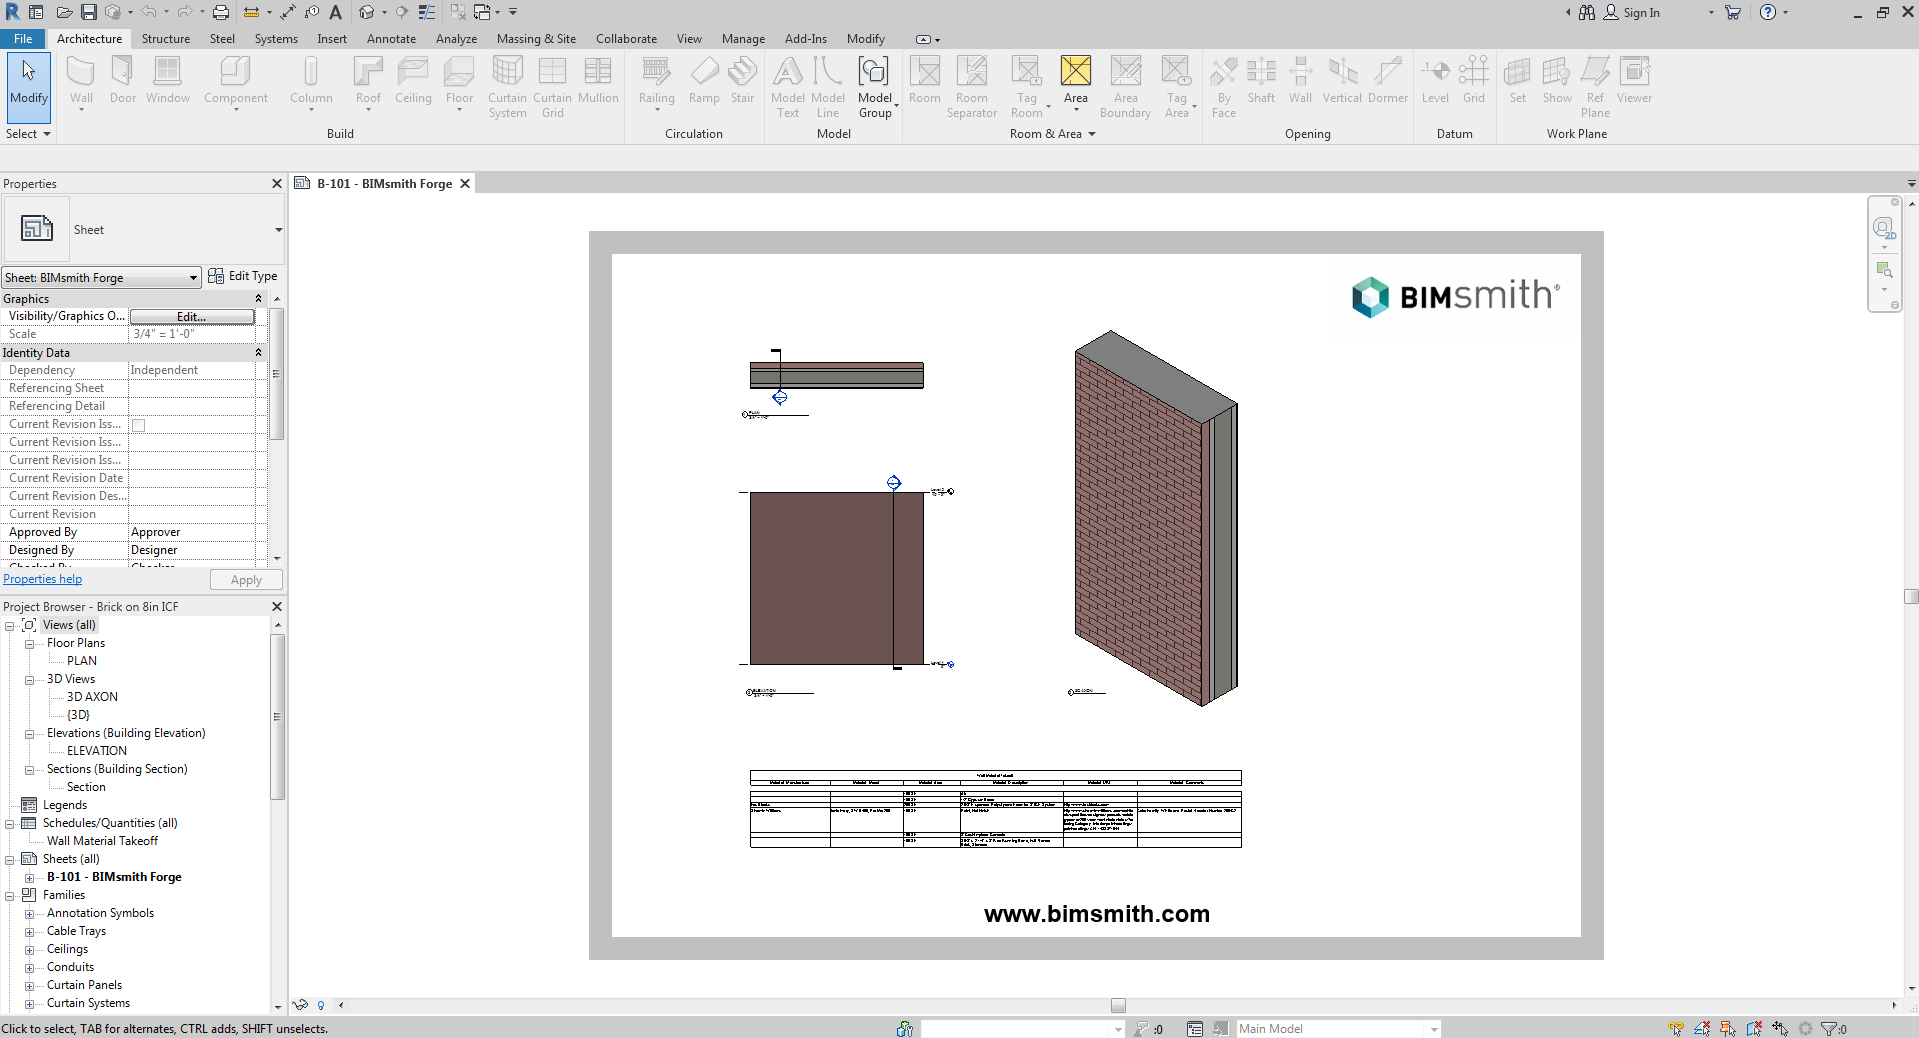1919x1038 pixels.
Task: Click Visibility/Graphics Edit button
Action: (192, 317)
